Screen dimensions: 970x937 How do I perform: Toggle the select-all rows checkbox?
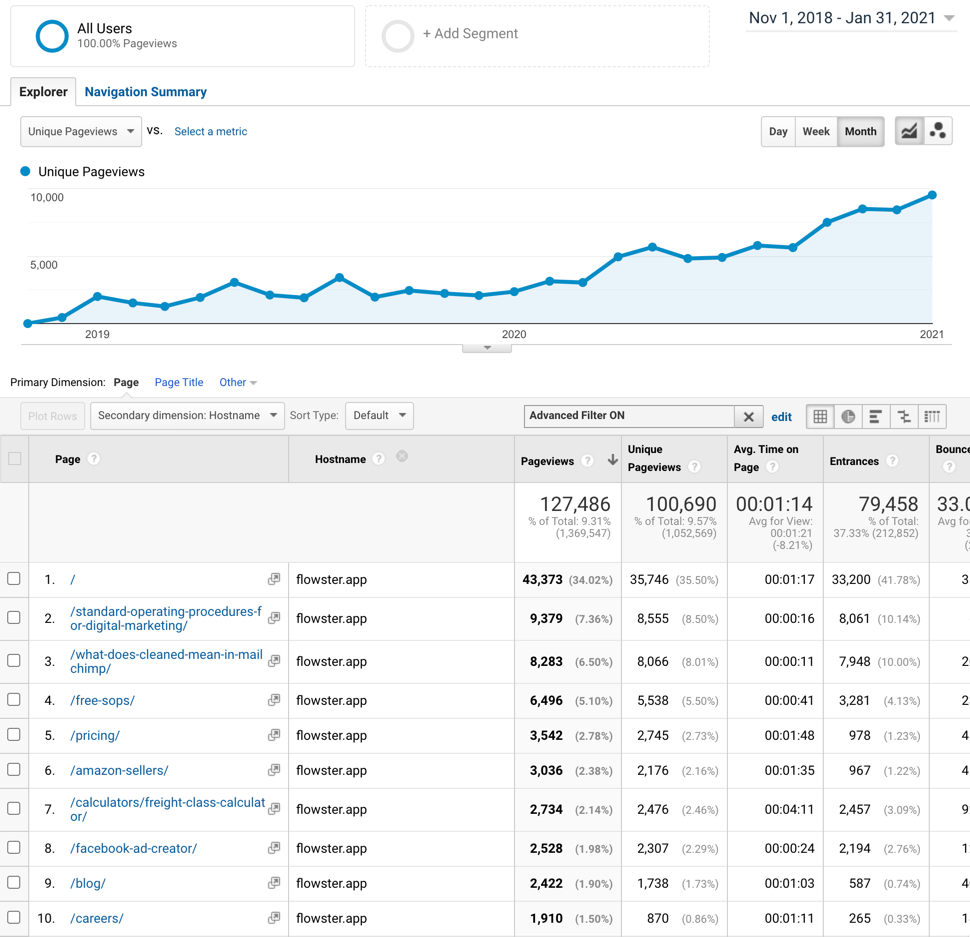click(14, 458)
